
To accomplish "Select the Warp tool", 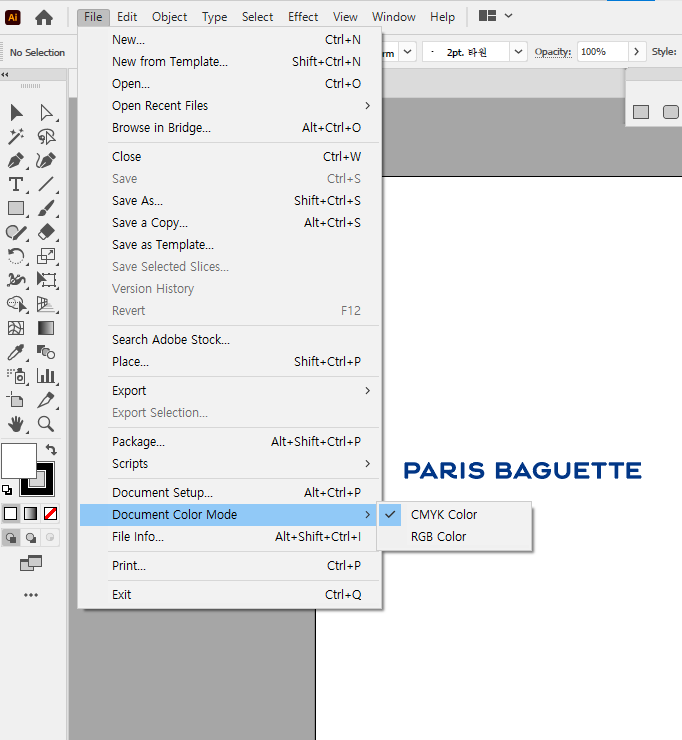I will tap(16, 280).
